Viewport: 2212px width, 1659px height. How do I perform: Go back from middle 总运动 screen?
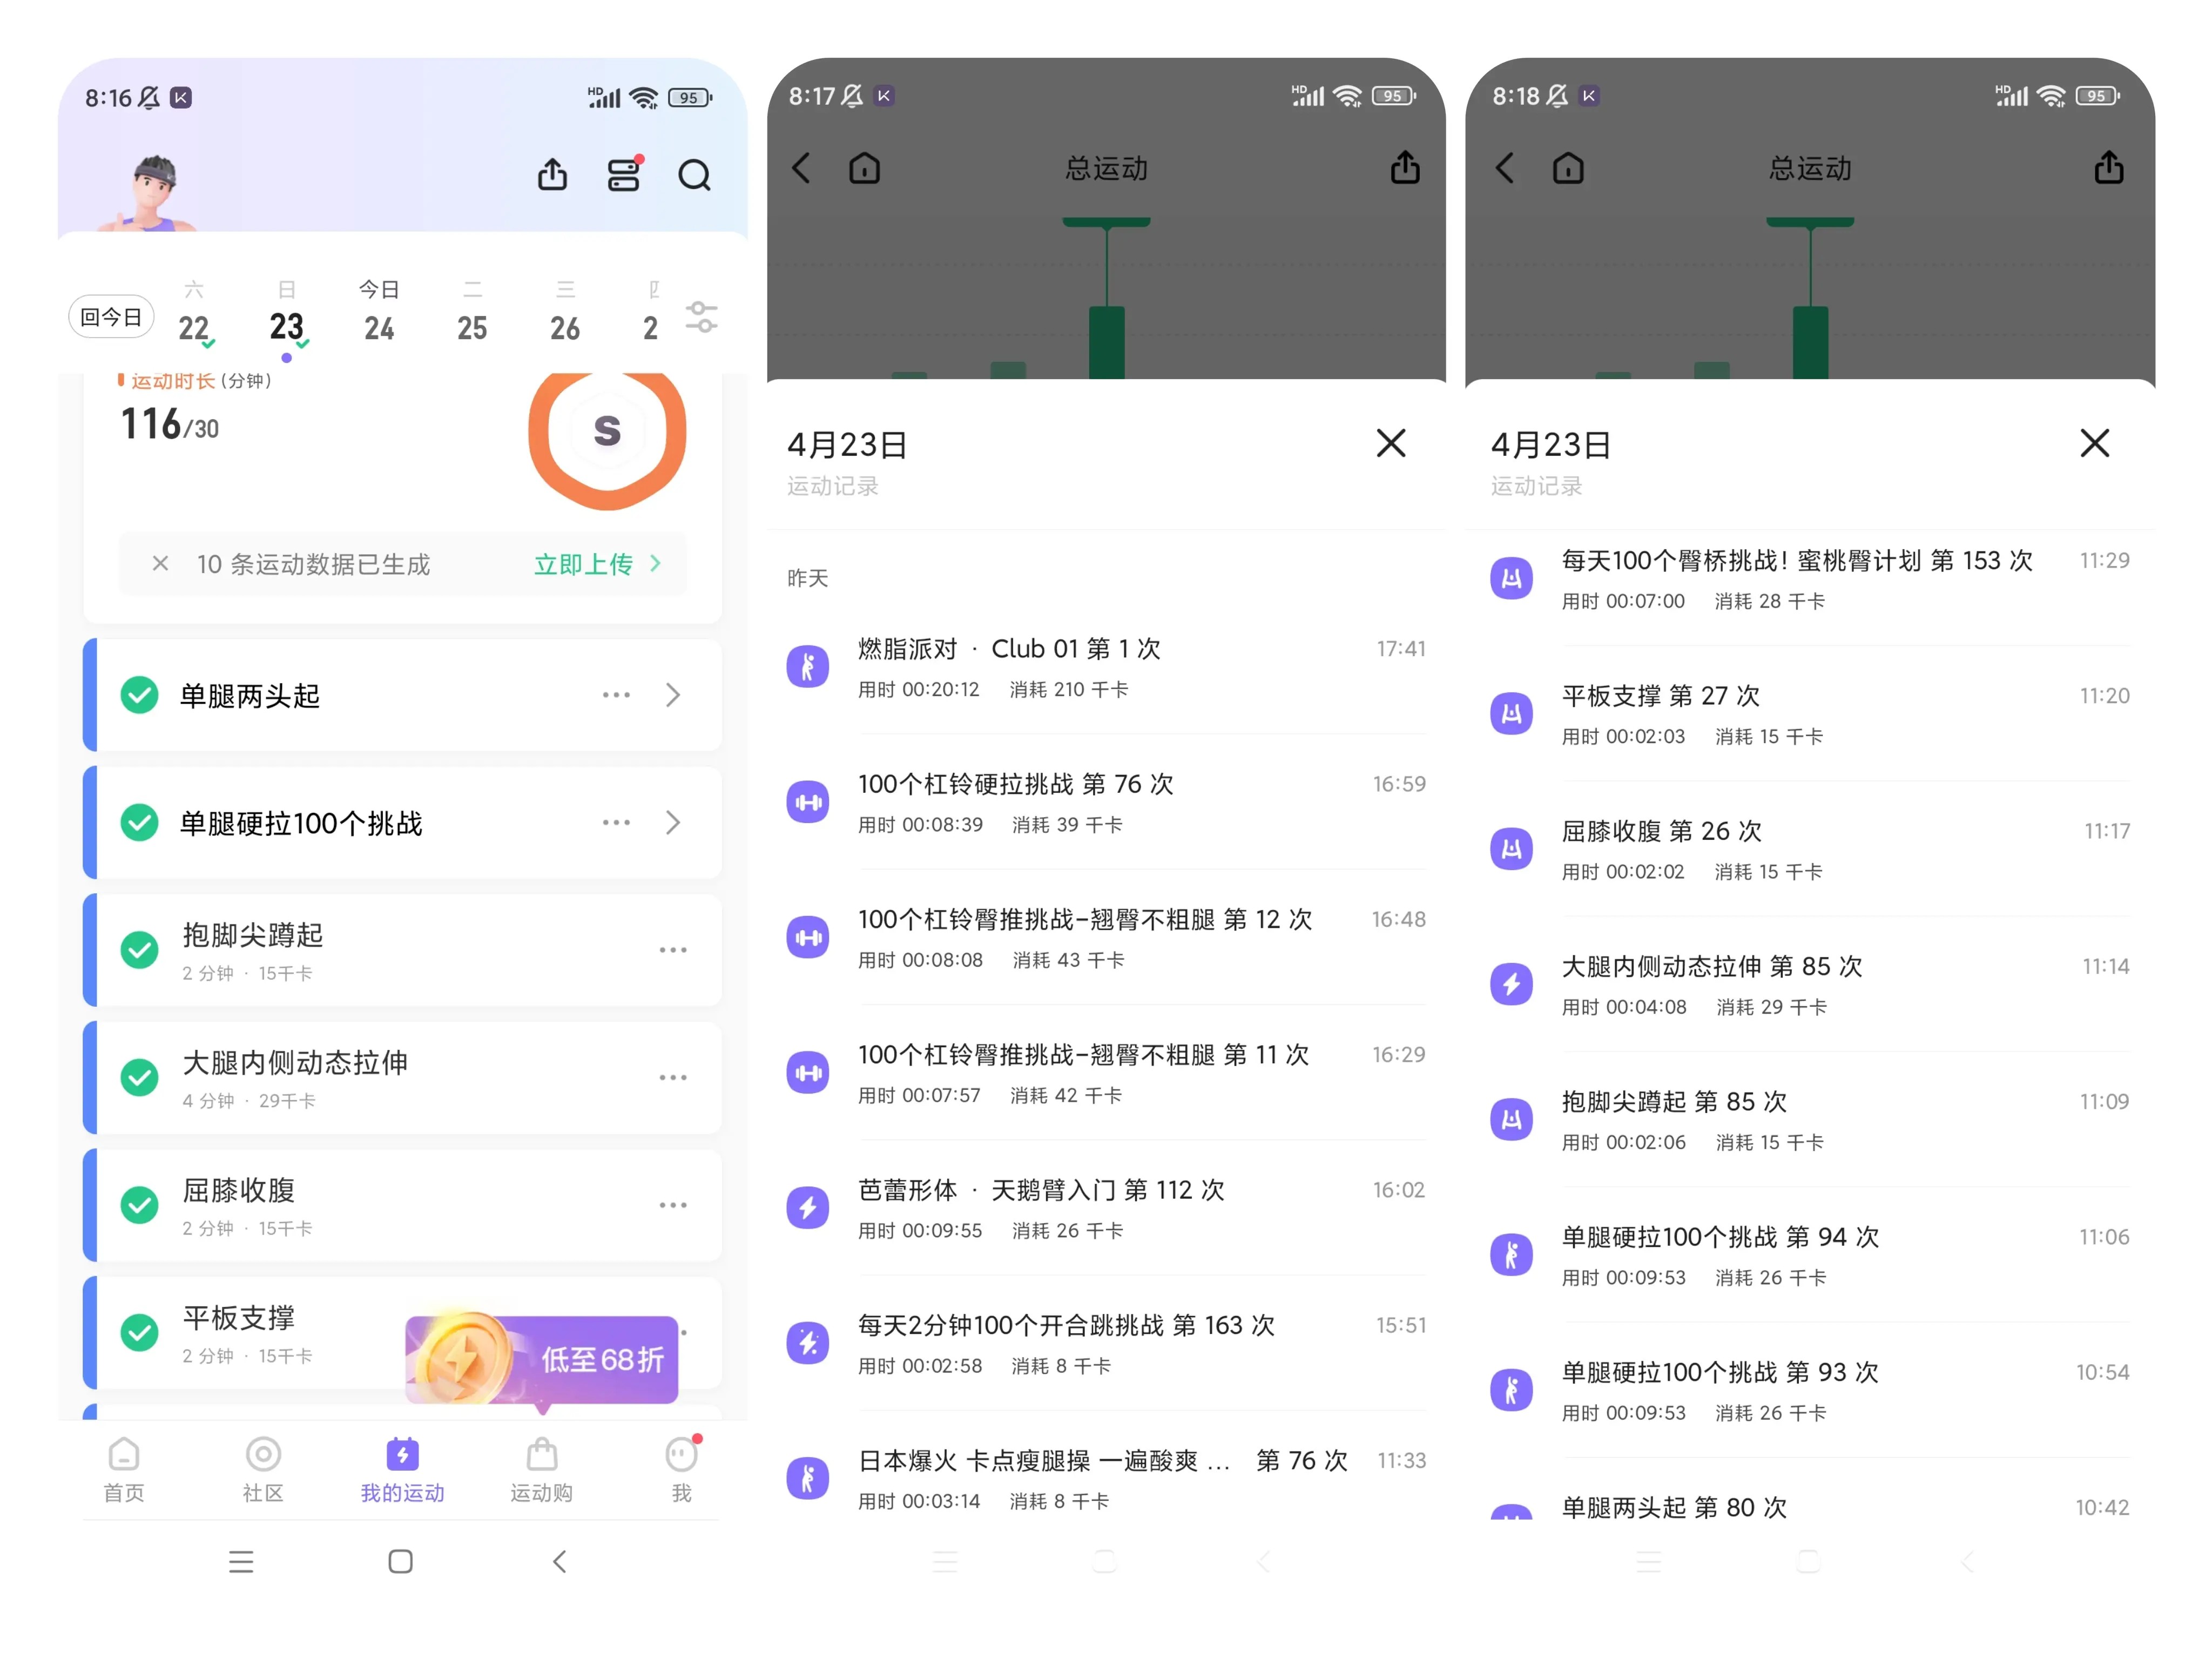(801, 168)
